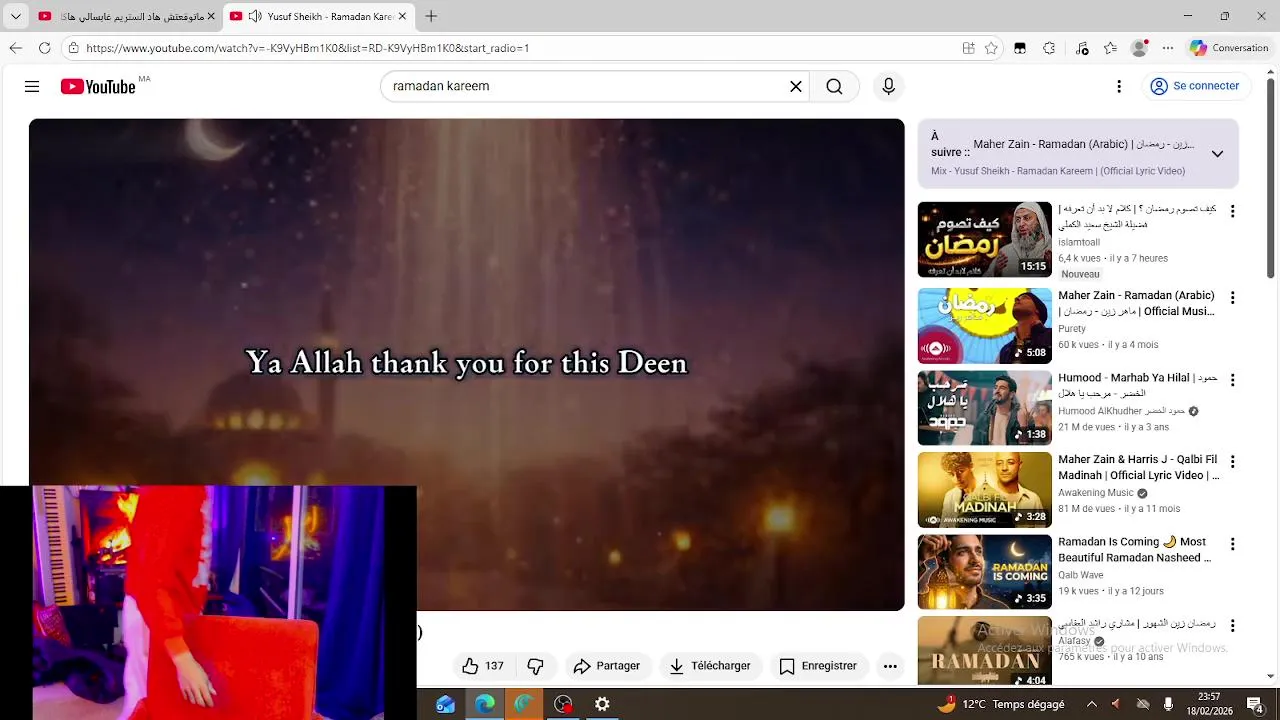This screenshot has height=720, width=1280.
Task: Play the Maher Zain Ramadan 5:08 thumbnail
Action: [985, 326]
